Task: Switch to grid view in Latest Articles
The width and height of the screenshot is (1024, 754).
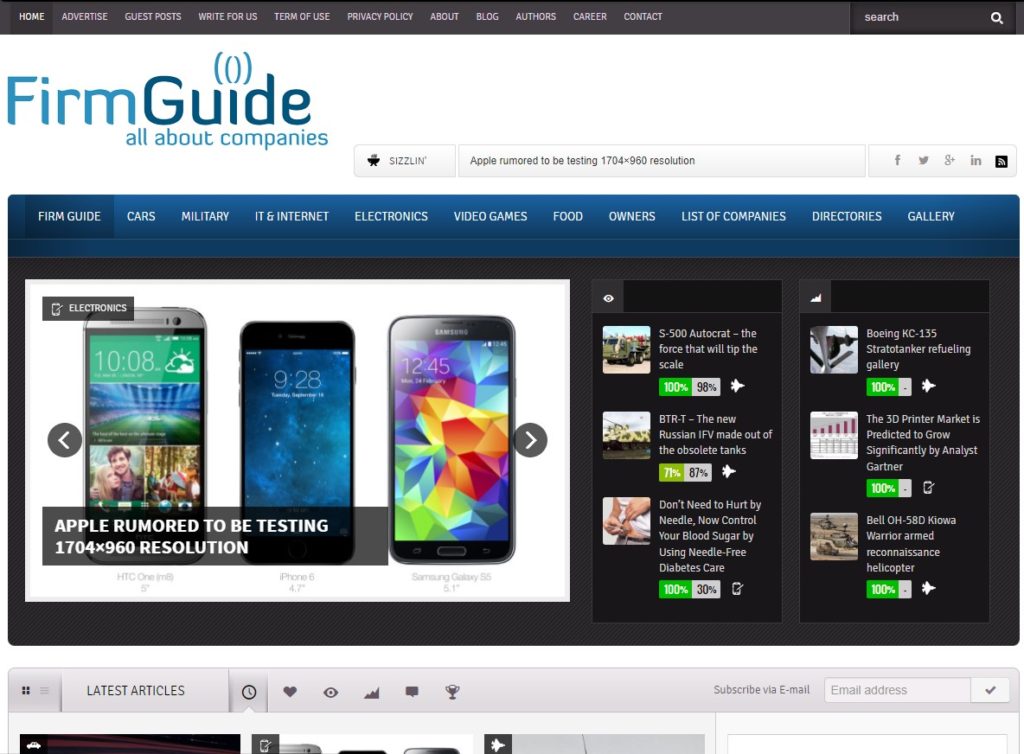Action: click(x=26, y=690)
